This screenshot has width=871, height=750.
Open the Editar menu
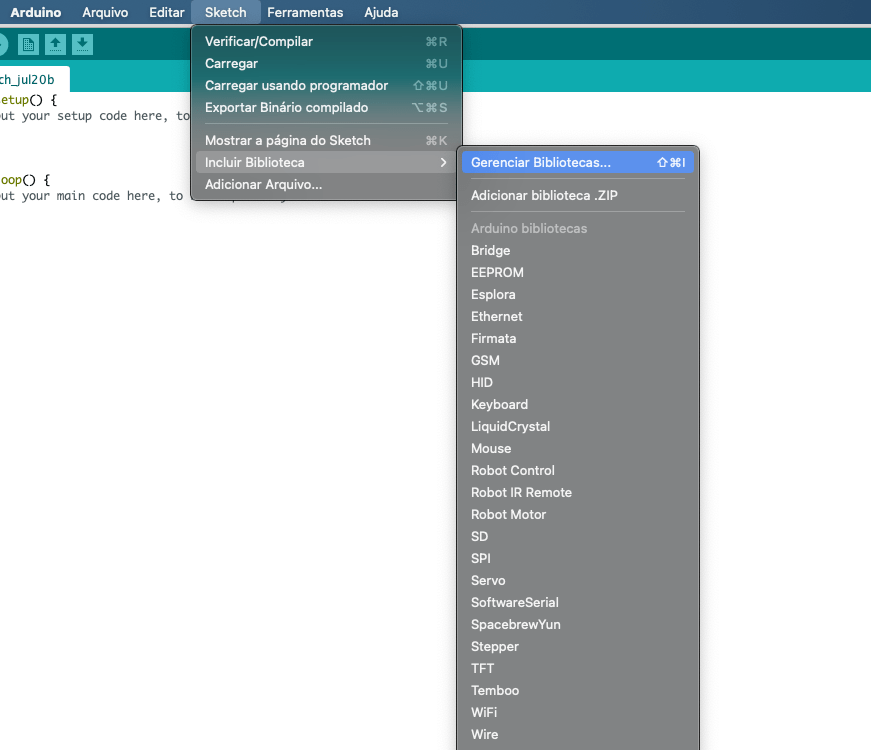point(167,12)
